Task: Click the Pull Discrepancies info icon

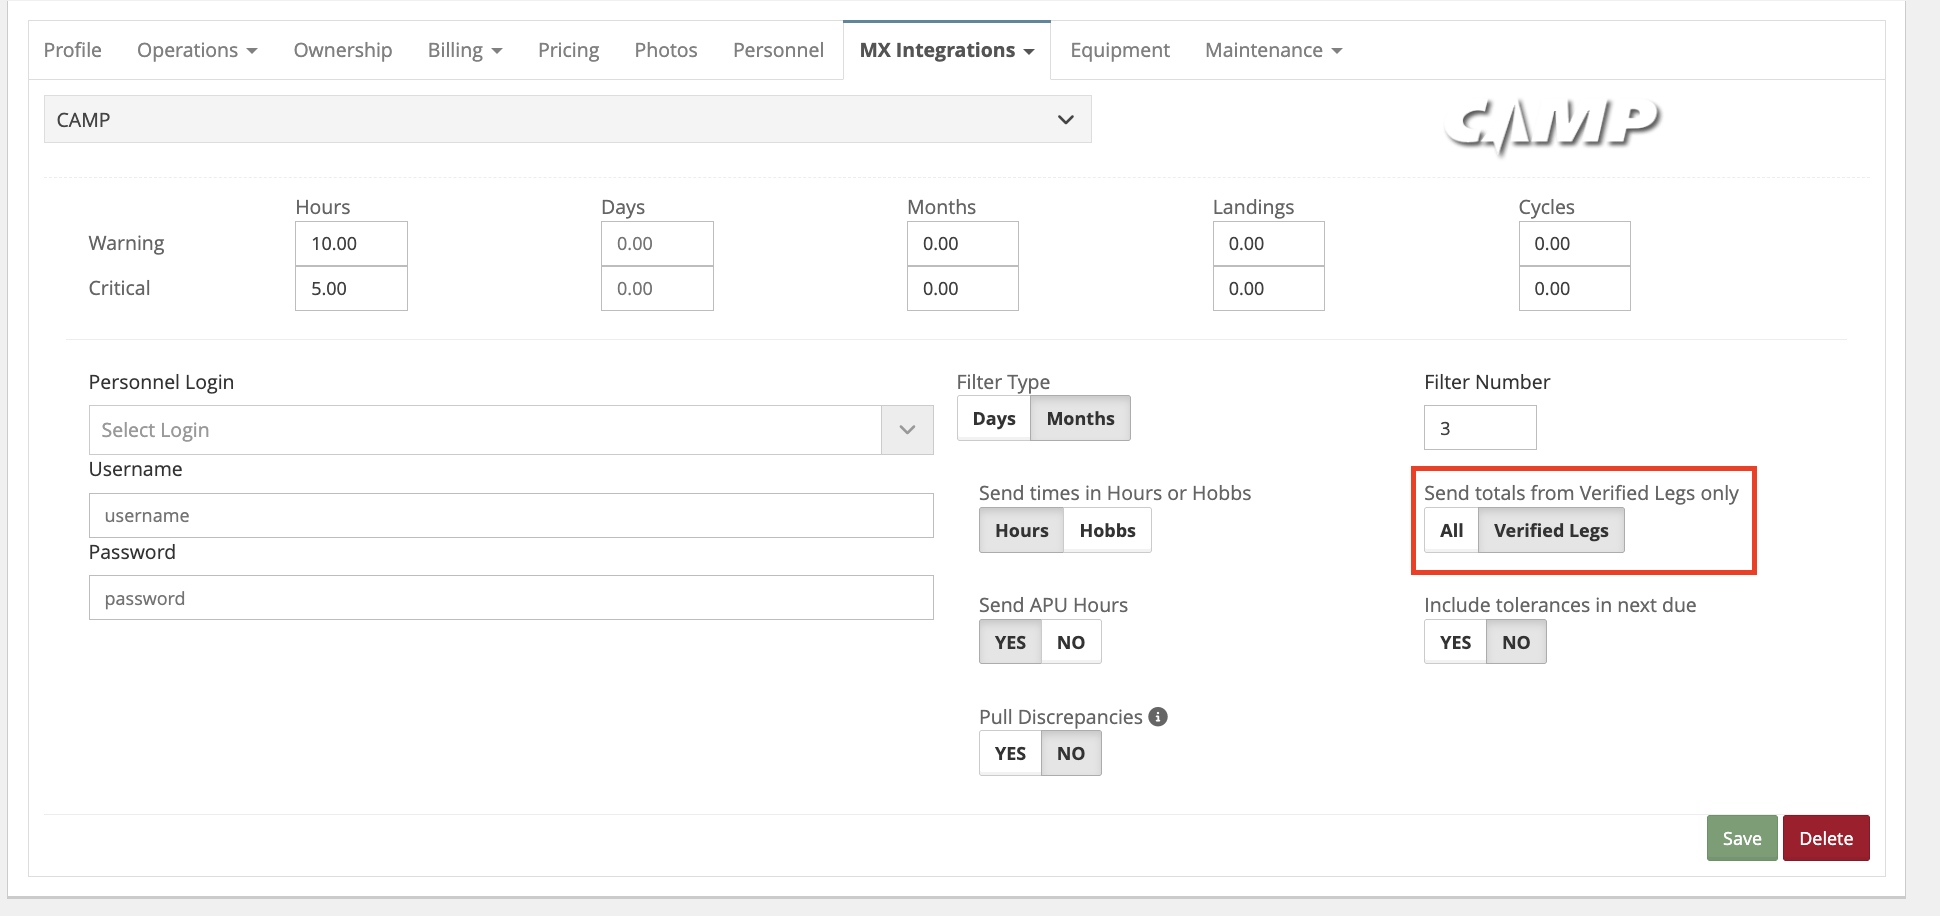Action: [1158, 716]
